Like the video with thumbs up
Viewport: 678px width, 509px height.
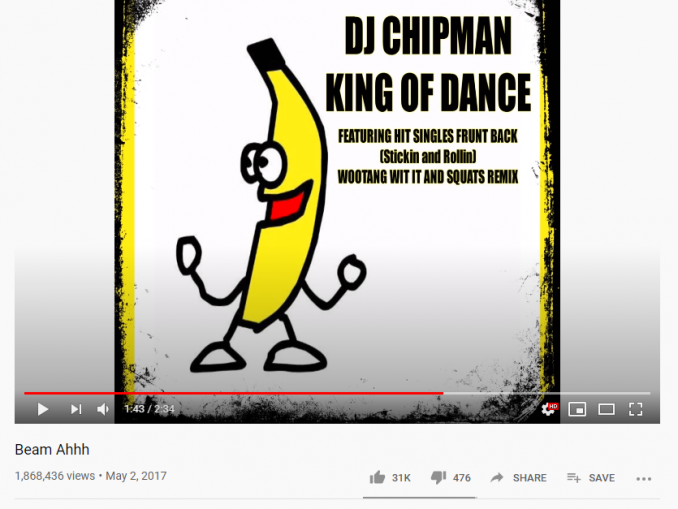pos(377,477)
